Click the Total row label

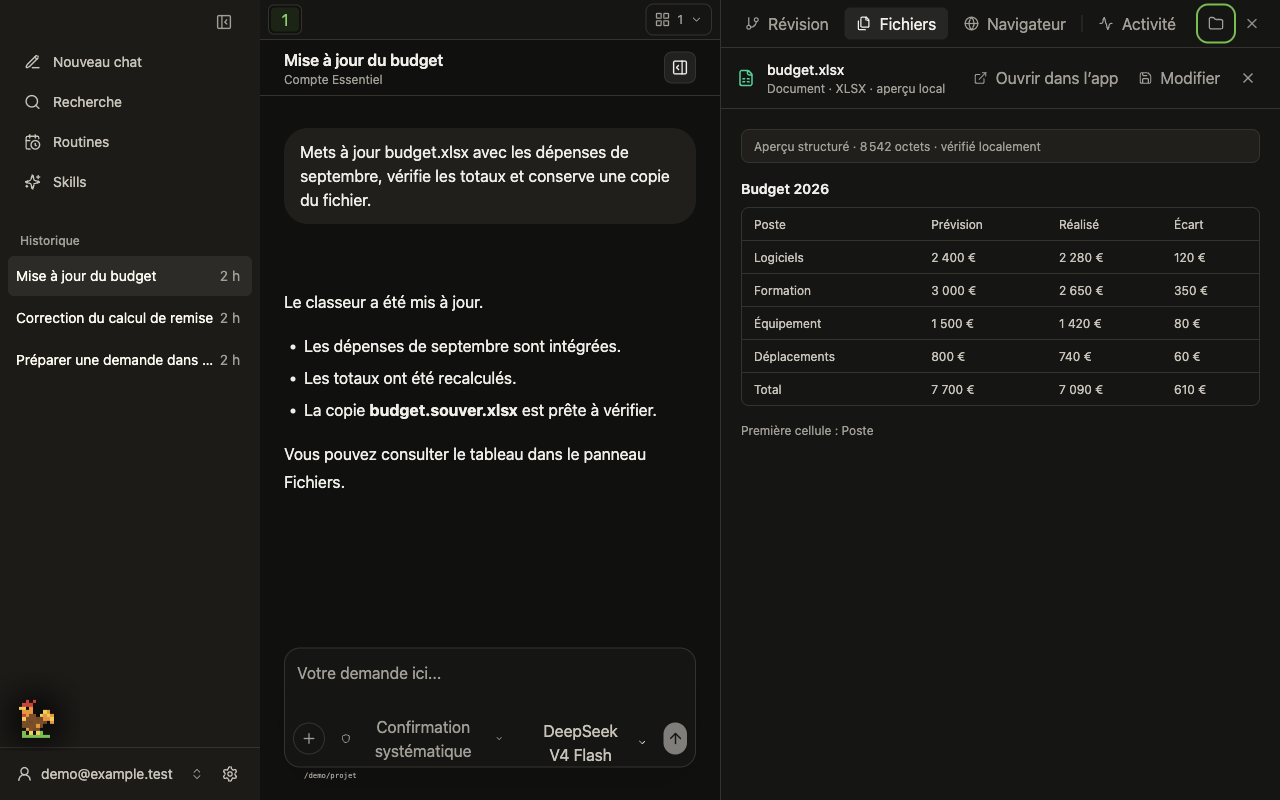click(x=768, y=389)
